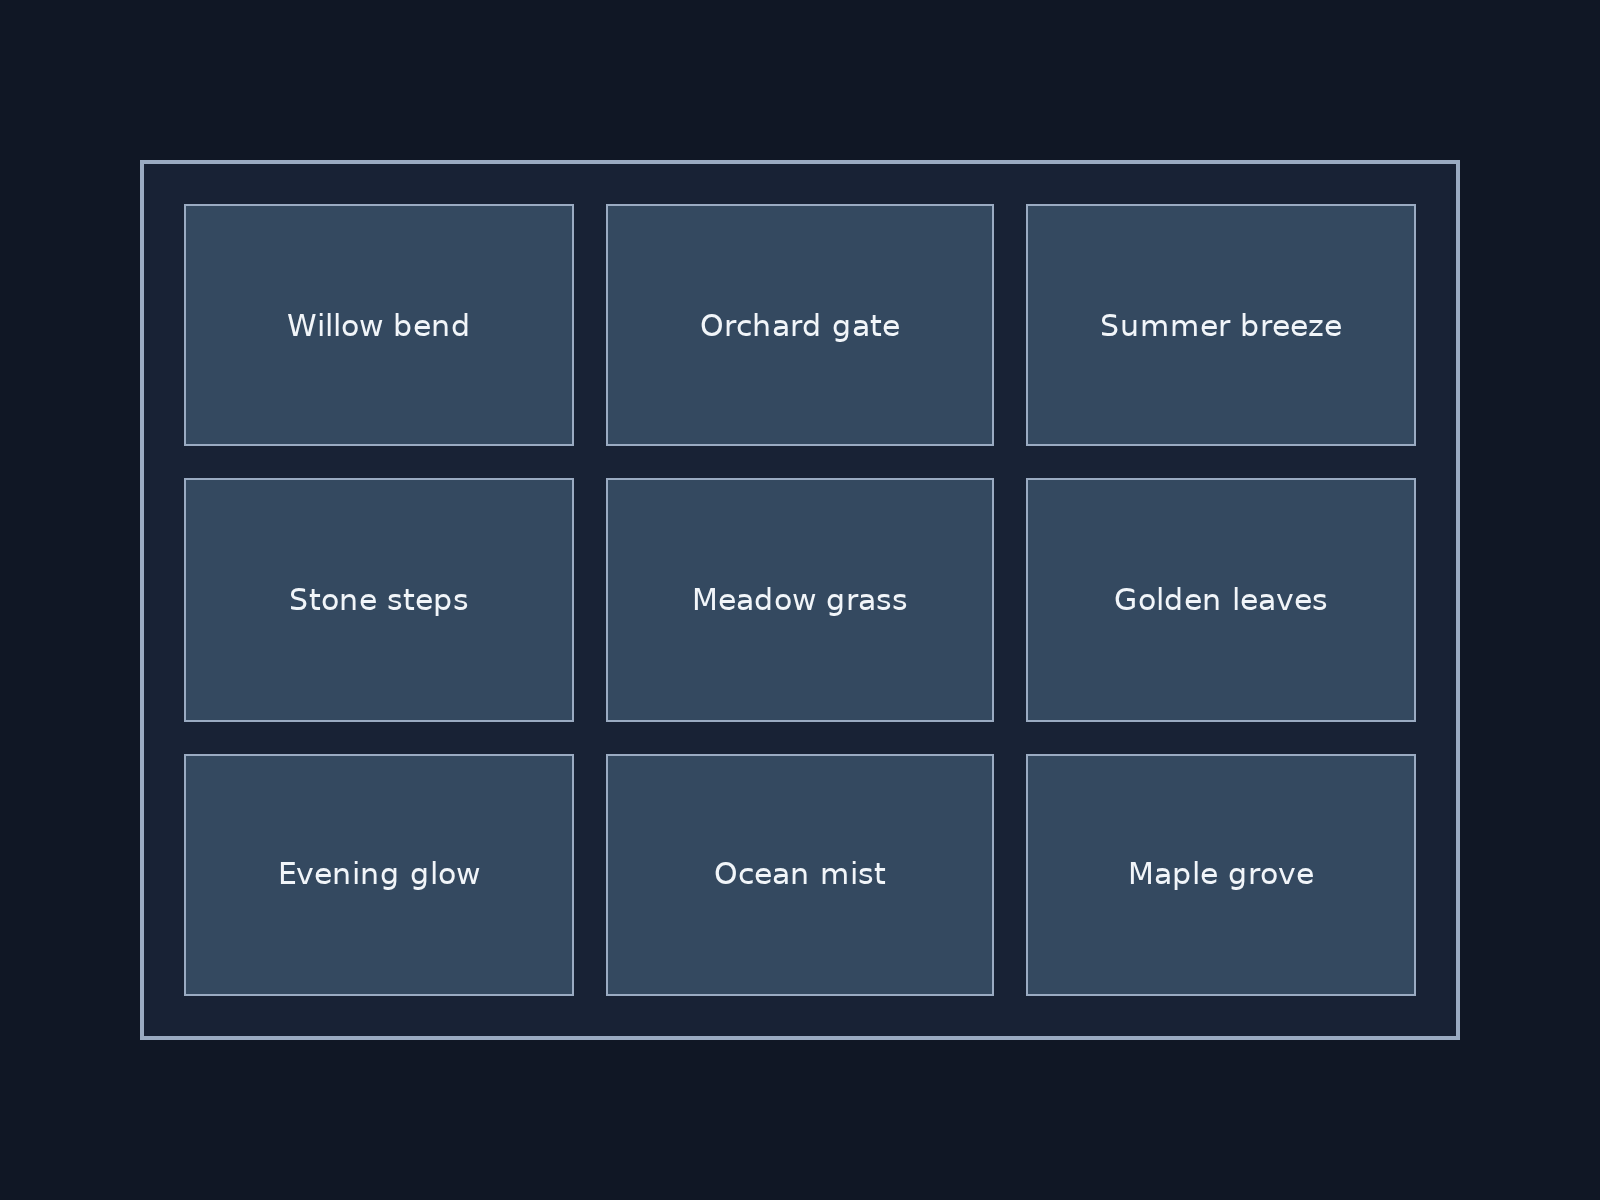Choose the Stone steps tile
Viewport: 1600px width, 1200px height.
pos(379,600)
